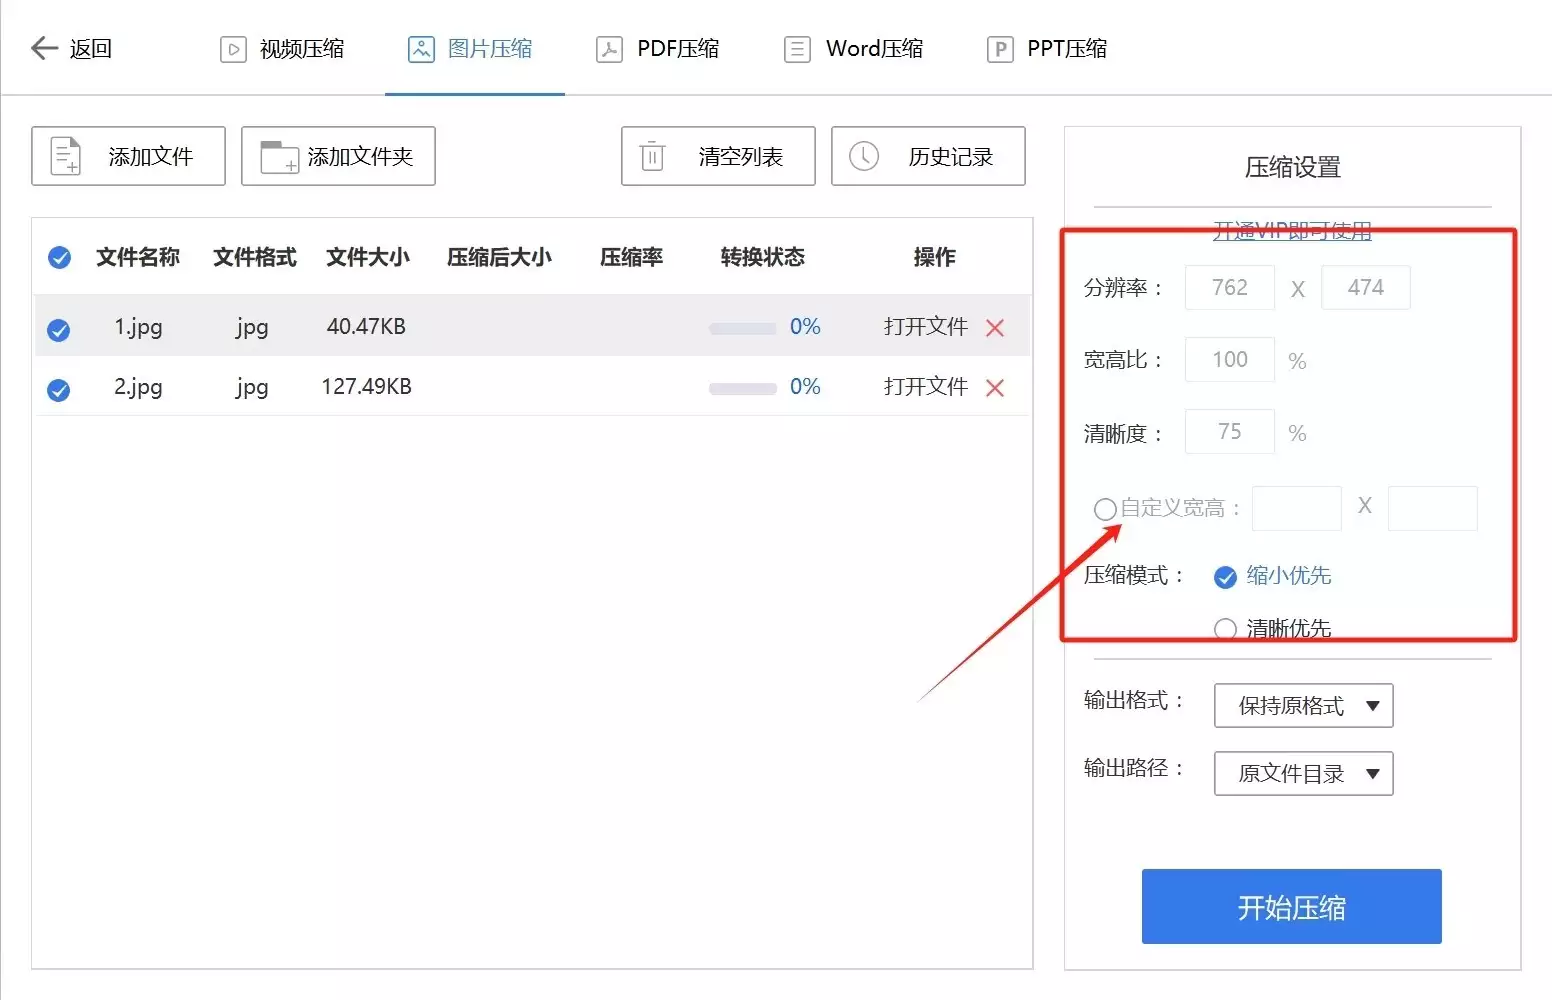The height and width of the screenshot is (1000, 1552).
Task: Click the 压缩后大小 column header
Action: pyautogui.click(x=499, y=258)
